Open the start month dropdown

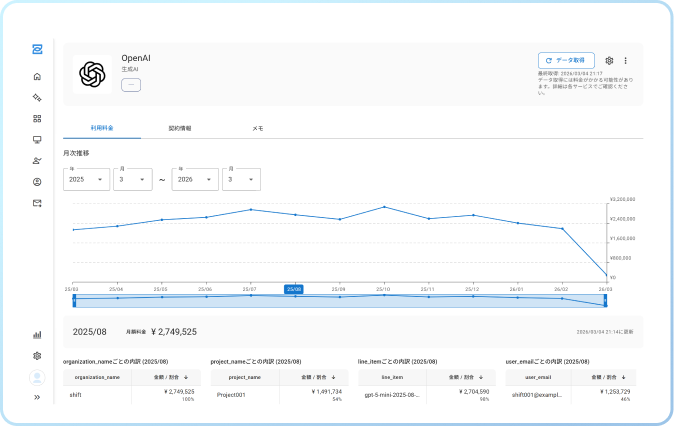(x=133, y=180)
